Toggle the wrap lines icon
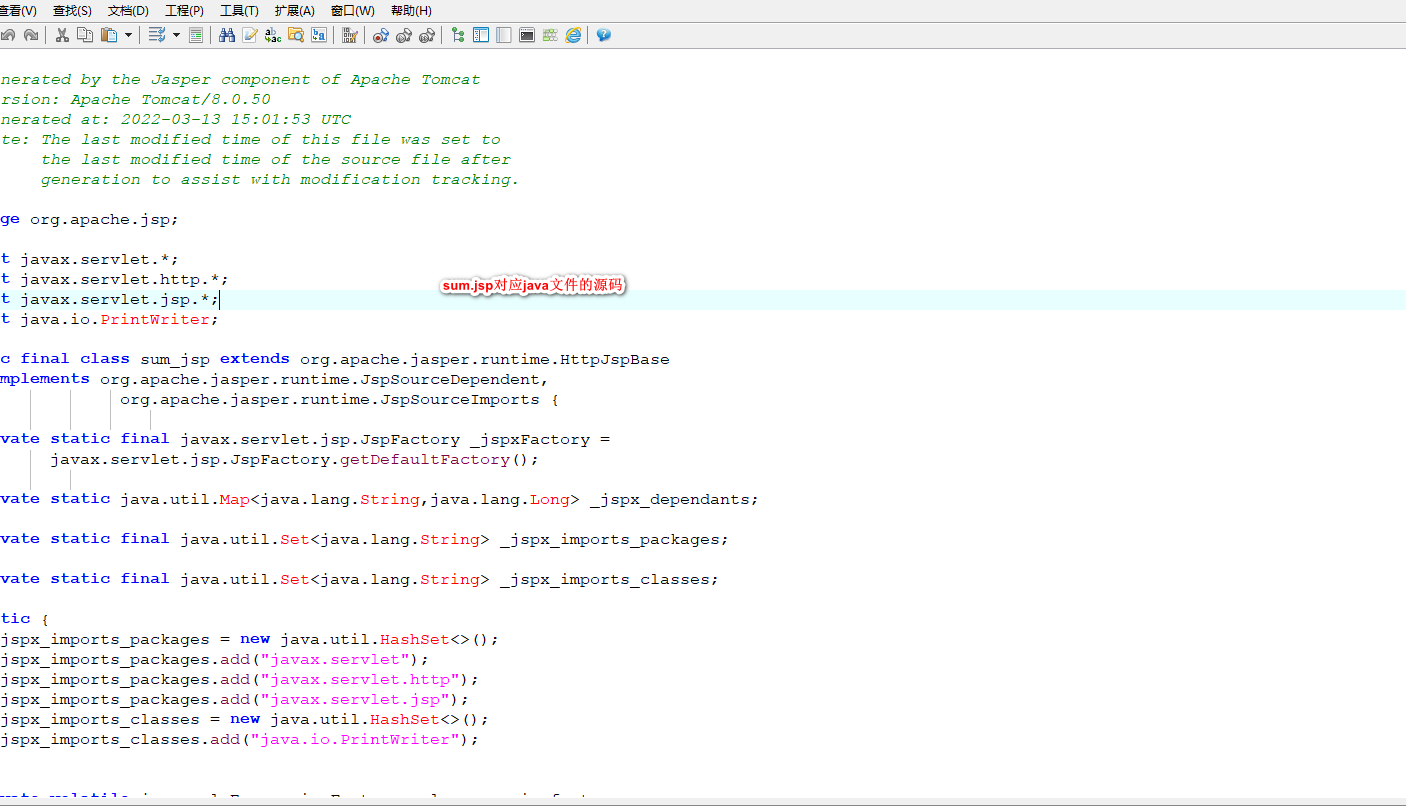The image size is (1406, 806). (157, 35)
